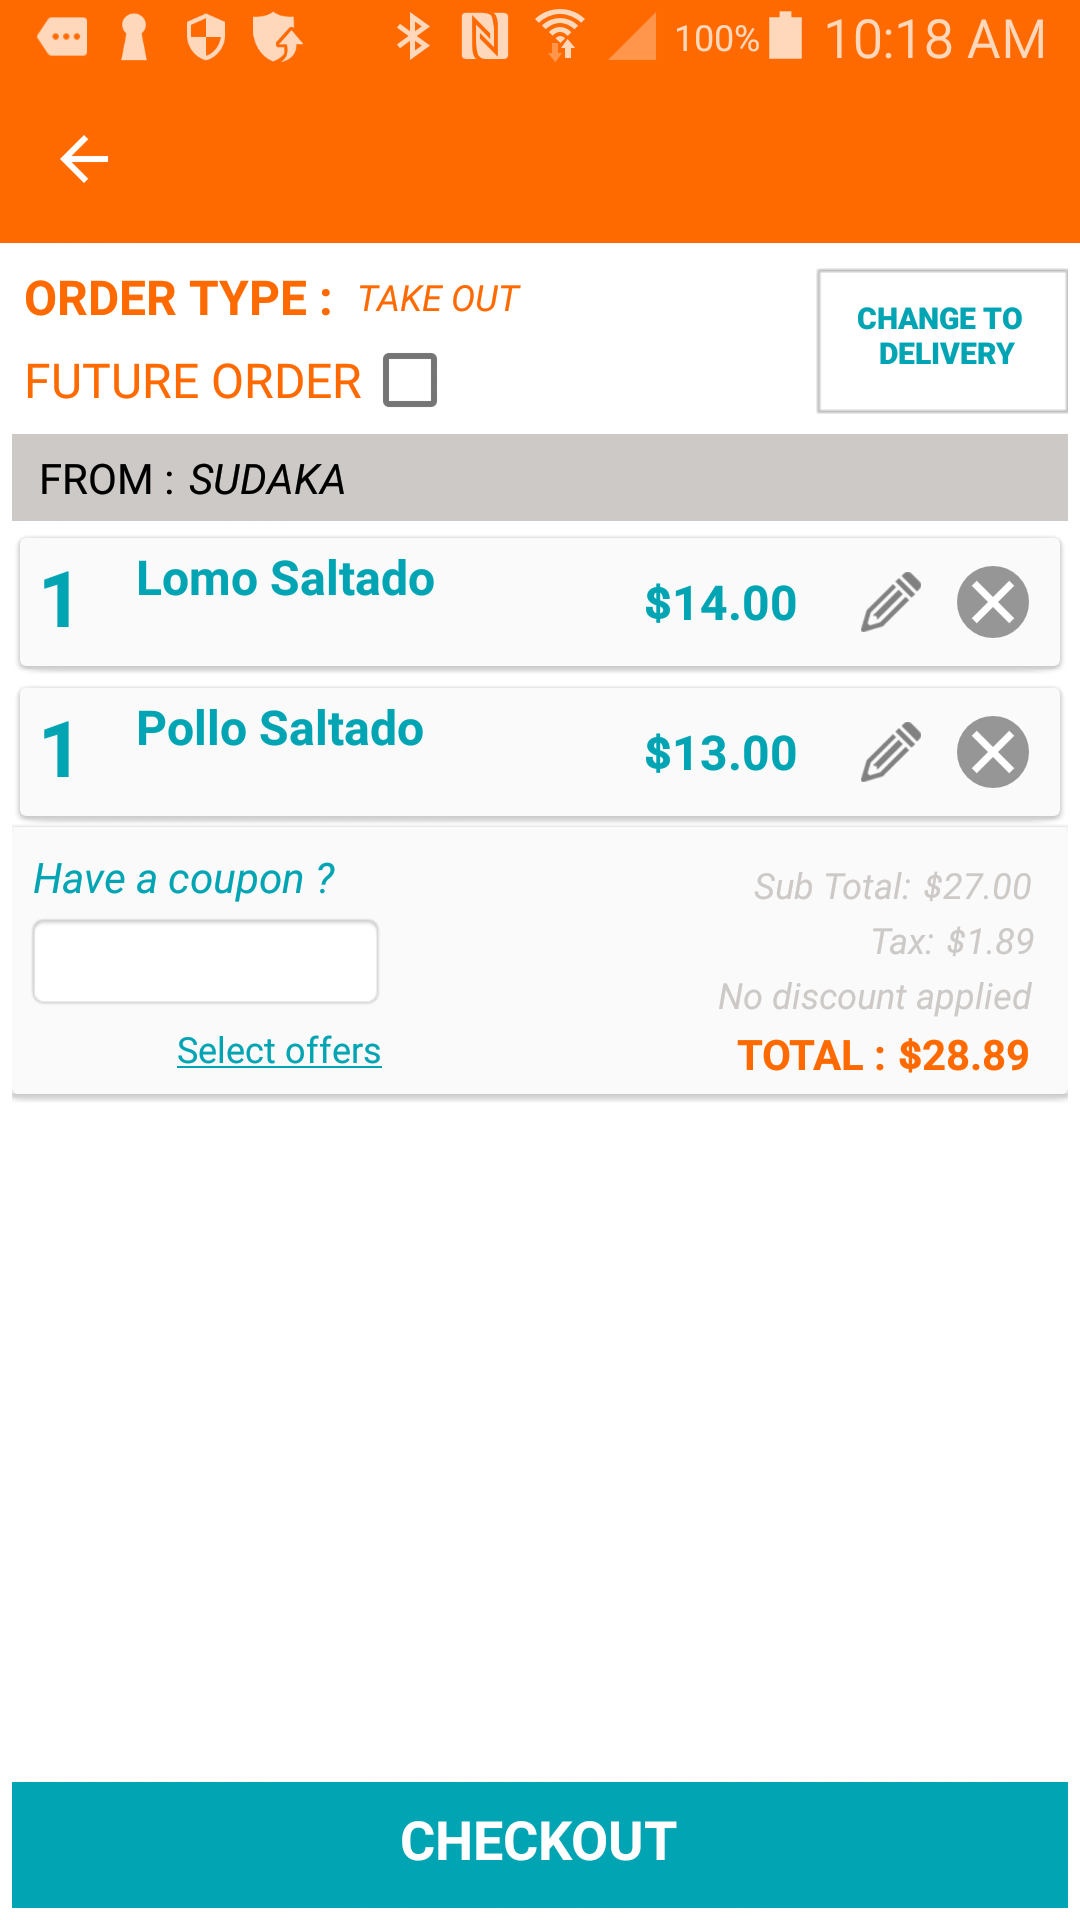Image resolution: width=1080 pixels, height=1920 pixels.
Task: Remove Pollo Saltado from the order
Action: (x=992, y=752)
